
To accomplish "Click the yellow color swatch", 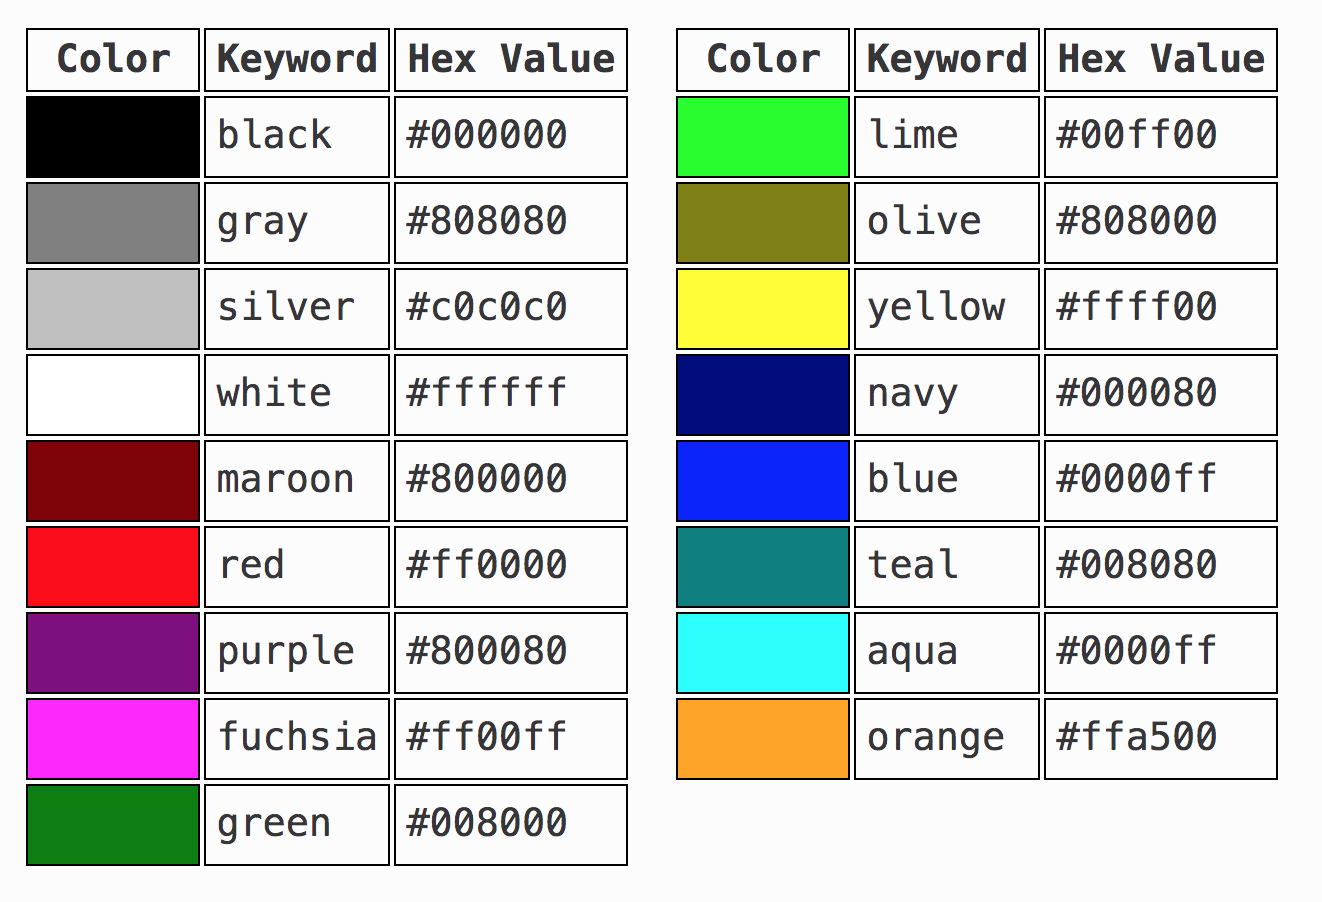I will pyautogui.click(x=763, y=309).
